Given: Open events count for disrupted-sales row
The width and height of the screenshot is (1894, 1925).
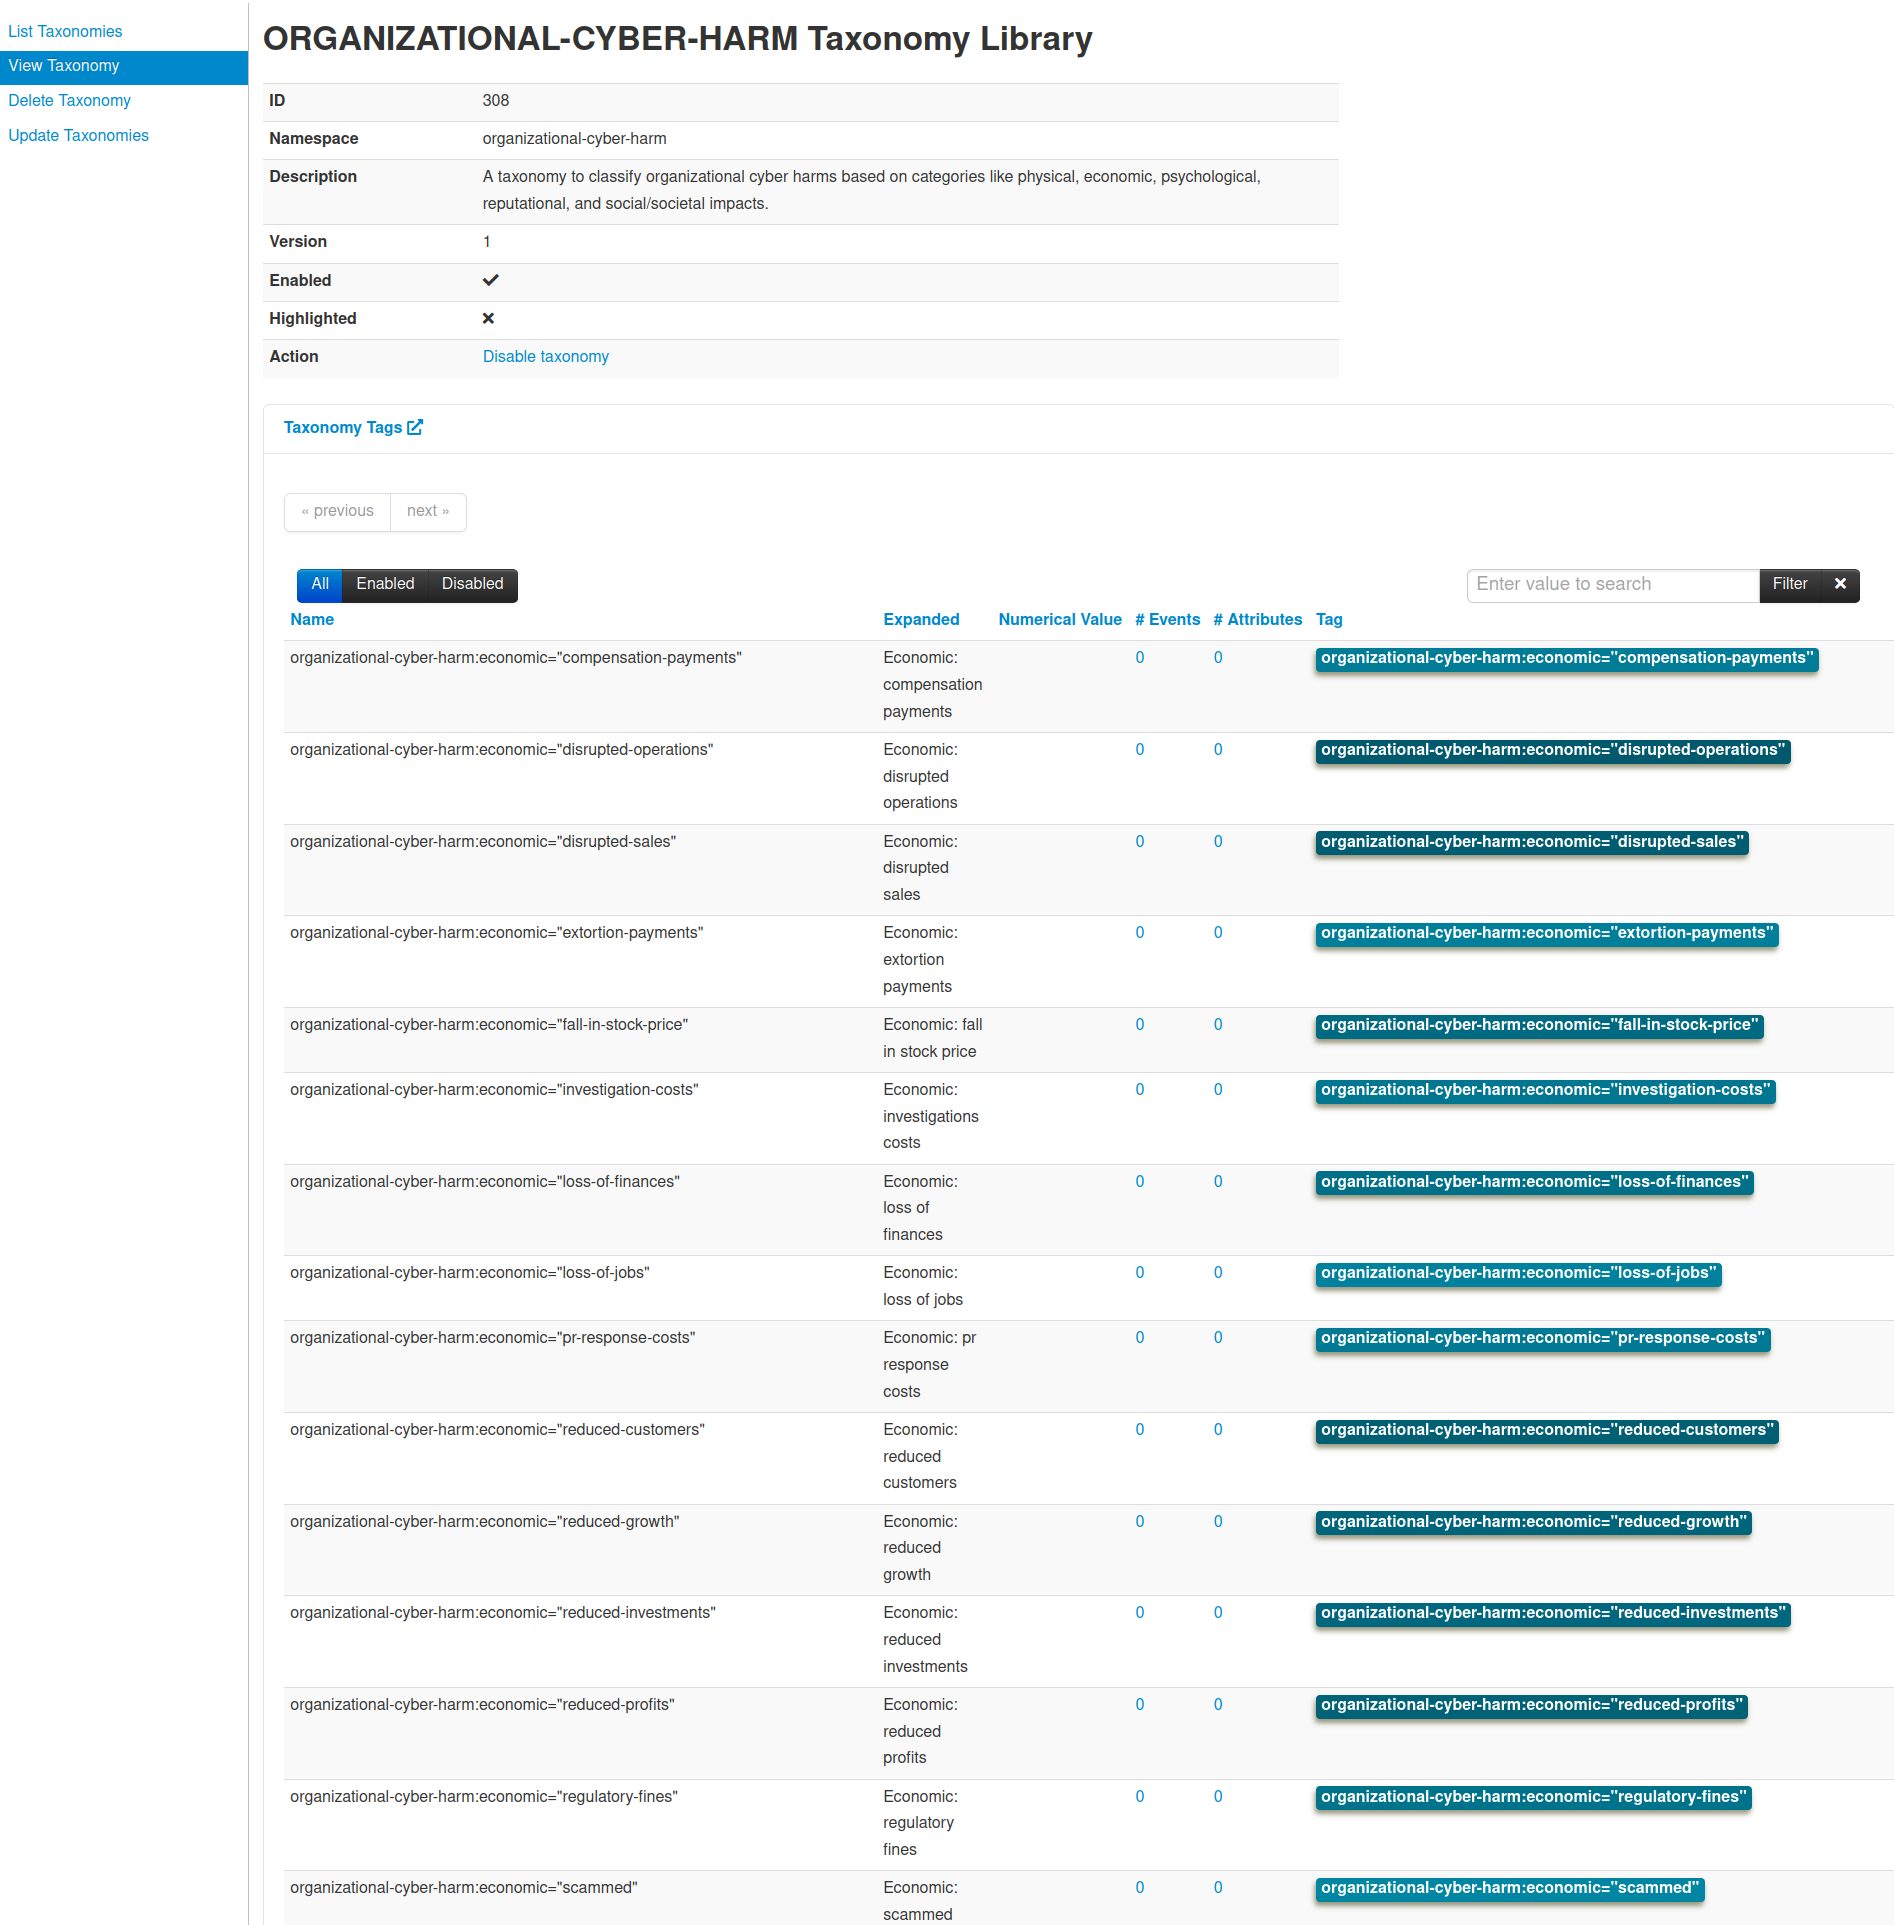Looking at the screenshot, I should 1139,841.
